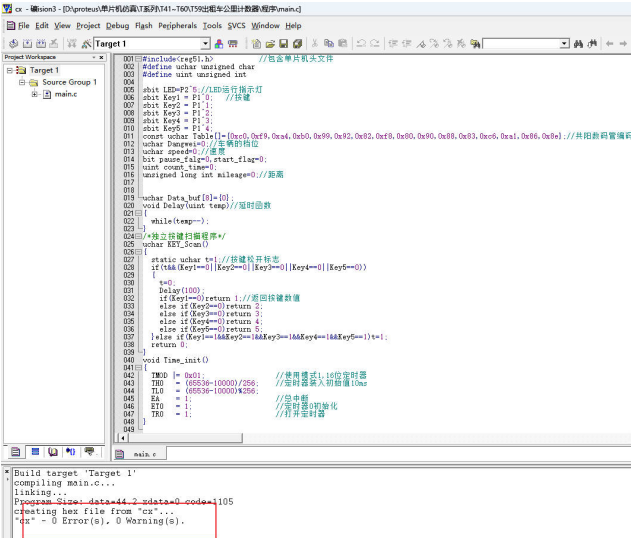Switch to the Templates tab in workspace
640x538 pixels.
[x=89, y=451]
